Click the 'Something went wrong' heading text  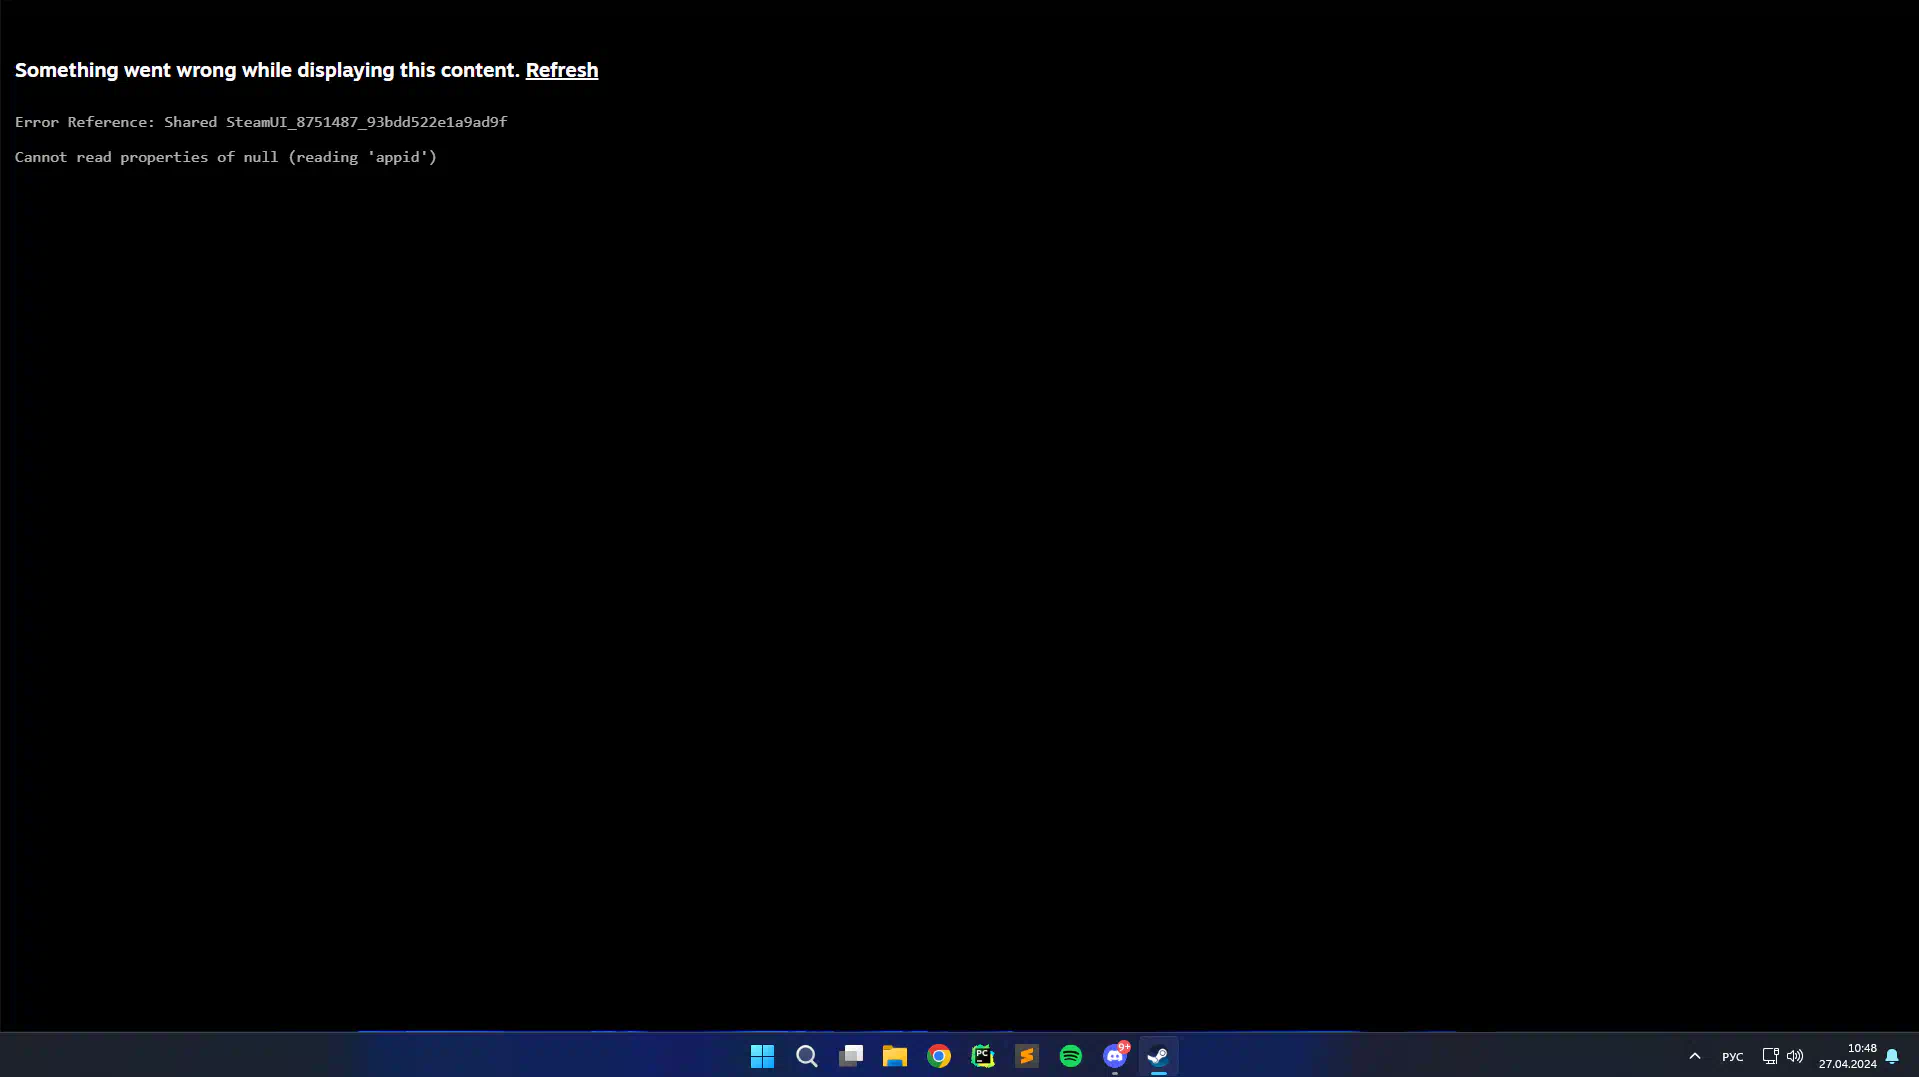click(x=267, y=70)
